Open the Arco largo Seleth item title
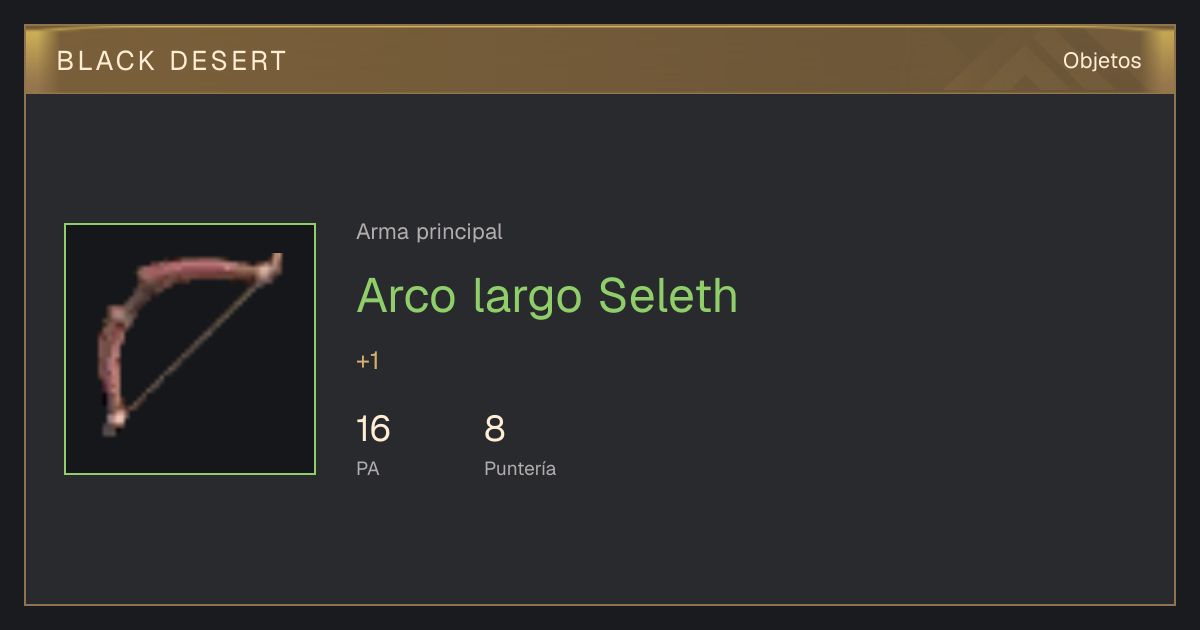1200x630 pixels. tap(547, 295)
